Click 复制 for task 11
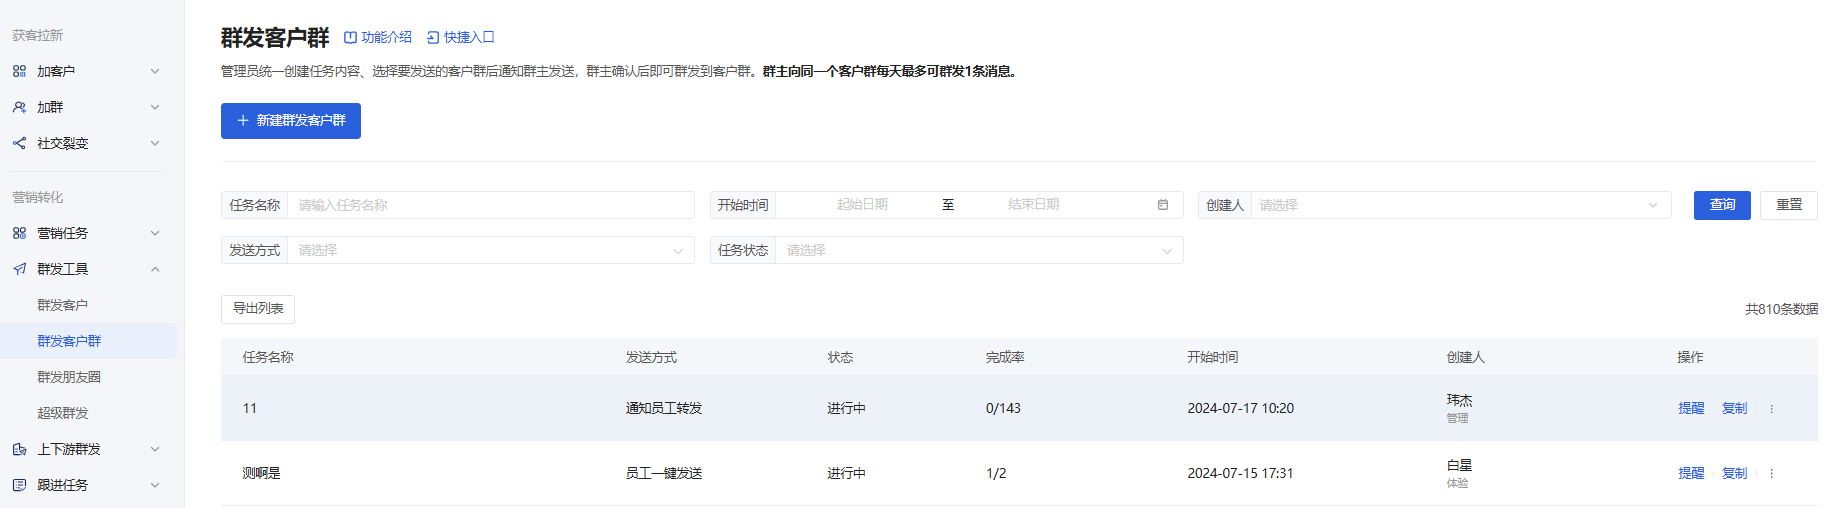 (x=1734, y=408)
